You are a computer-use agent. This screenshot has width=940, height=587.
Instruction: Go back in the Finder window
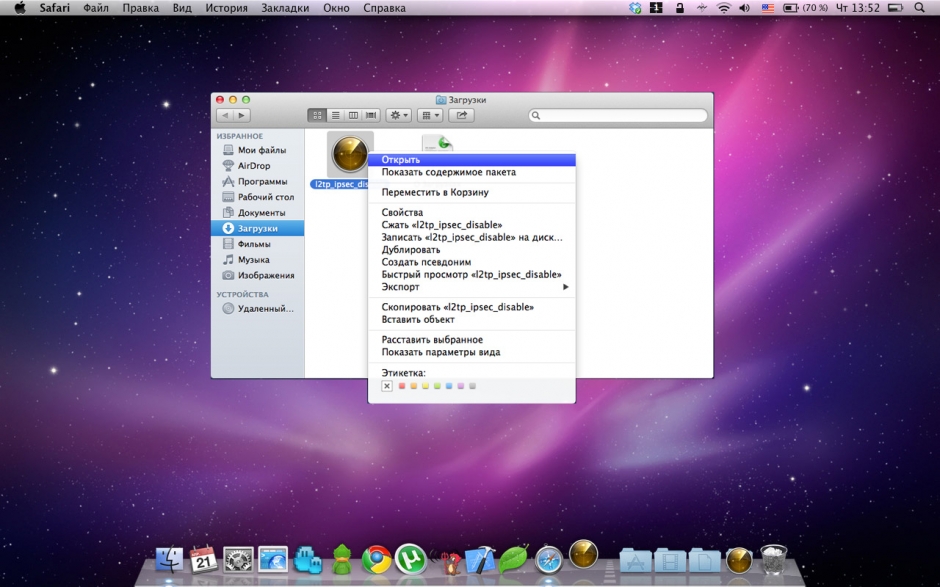tap(225, 115)
